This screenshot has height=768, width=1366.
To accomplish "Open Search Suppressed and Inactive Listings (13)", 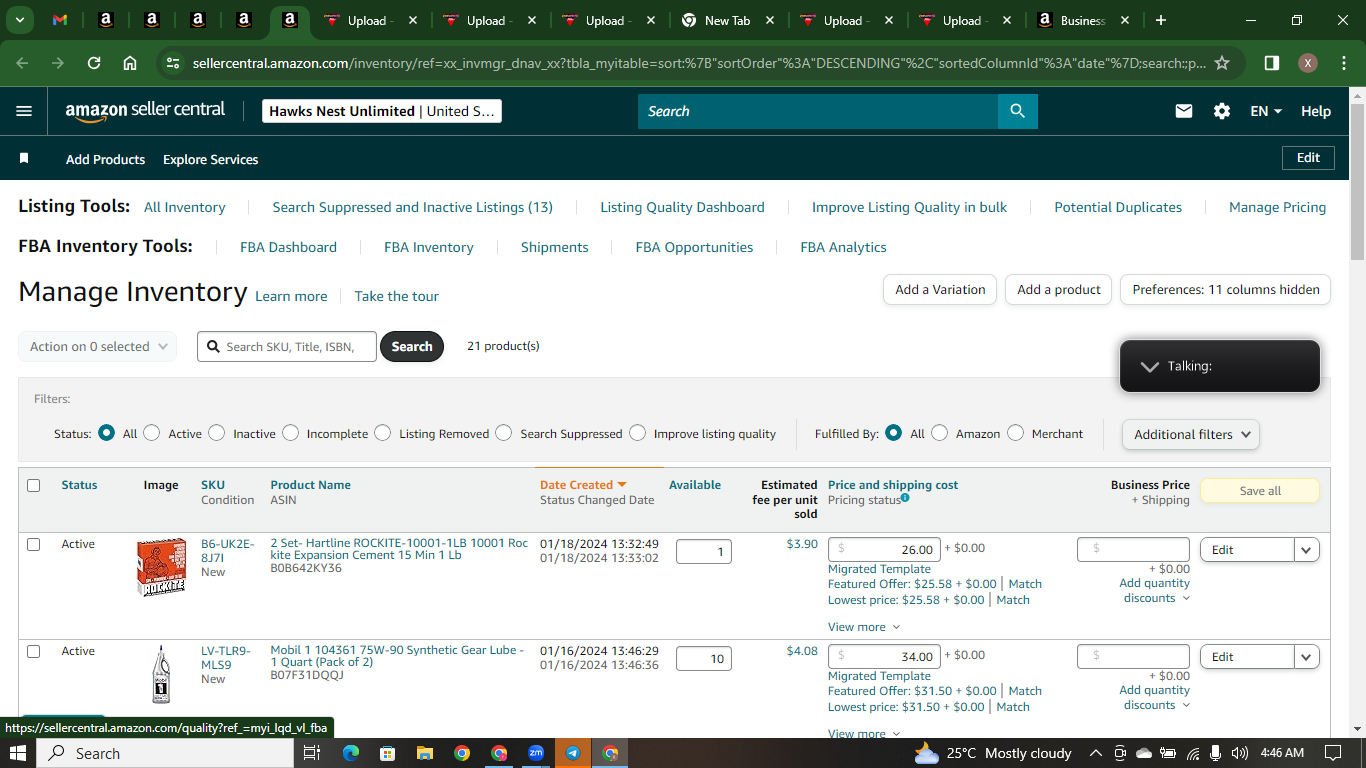I will 413,207.
